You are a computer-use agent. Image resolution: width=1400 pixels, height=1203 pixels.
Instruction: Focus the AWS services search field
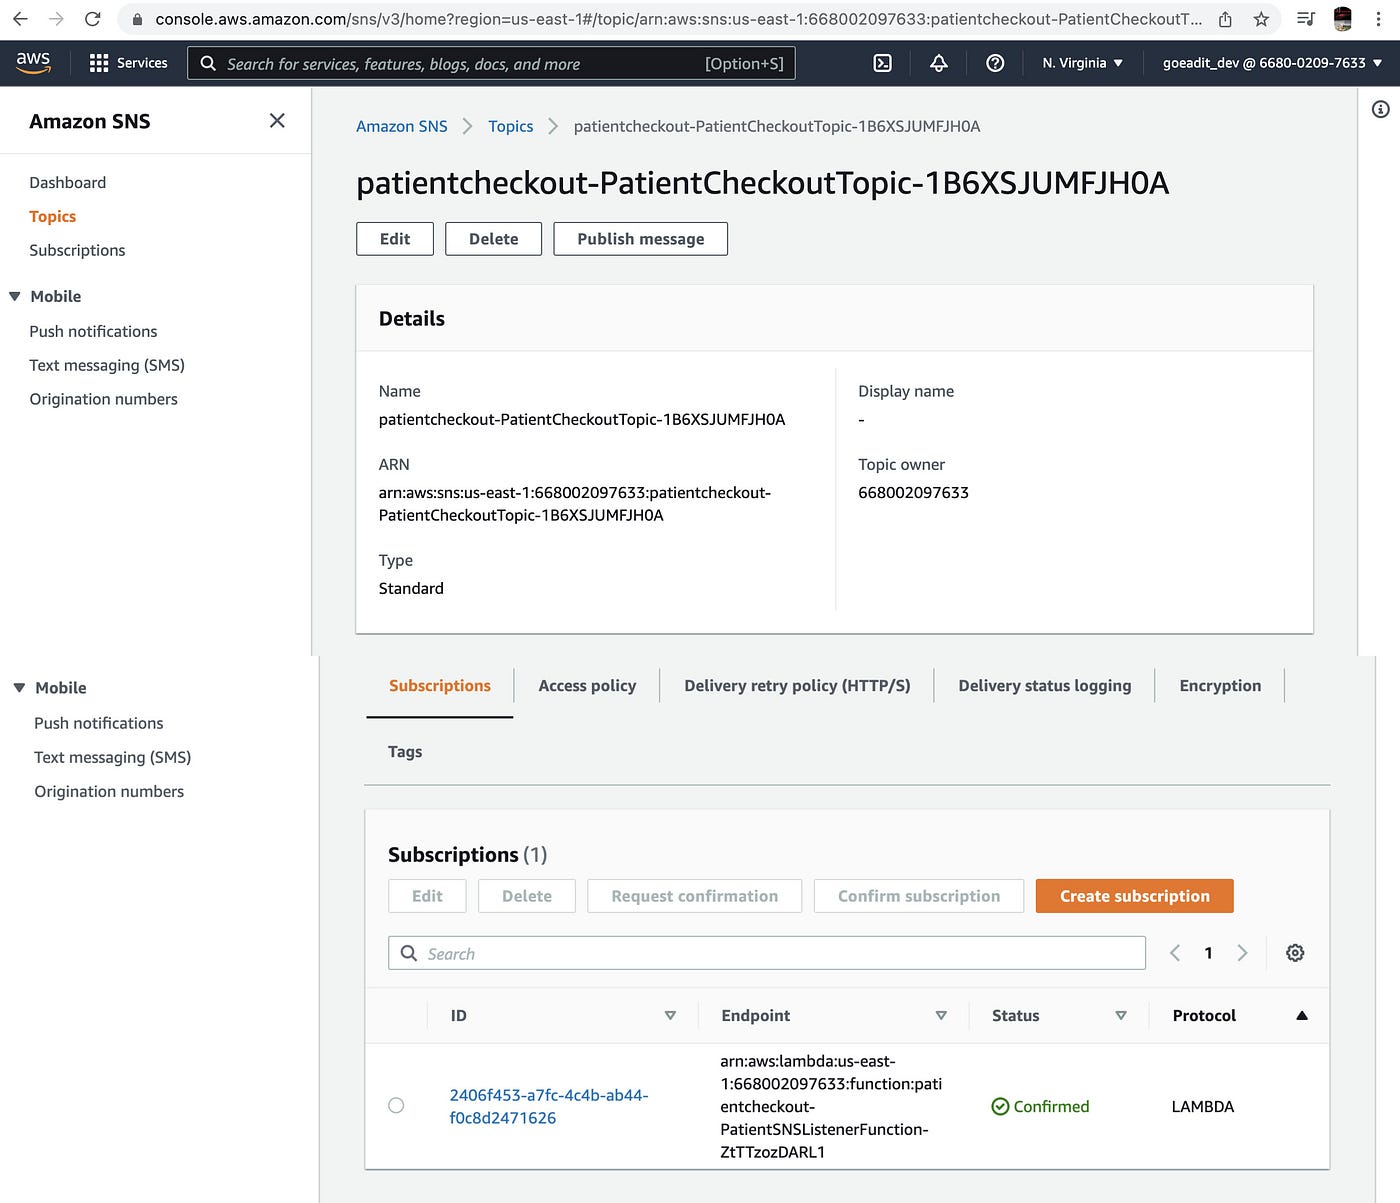coord(491,63)
